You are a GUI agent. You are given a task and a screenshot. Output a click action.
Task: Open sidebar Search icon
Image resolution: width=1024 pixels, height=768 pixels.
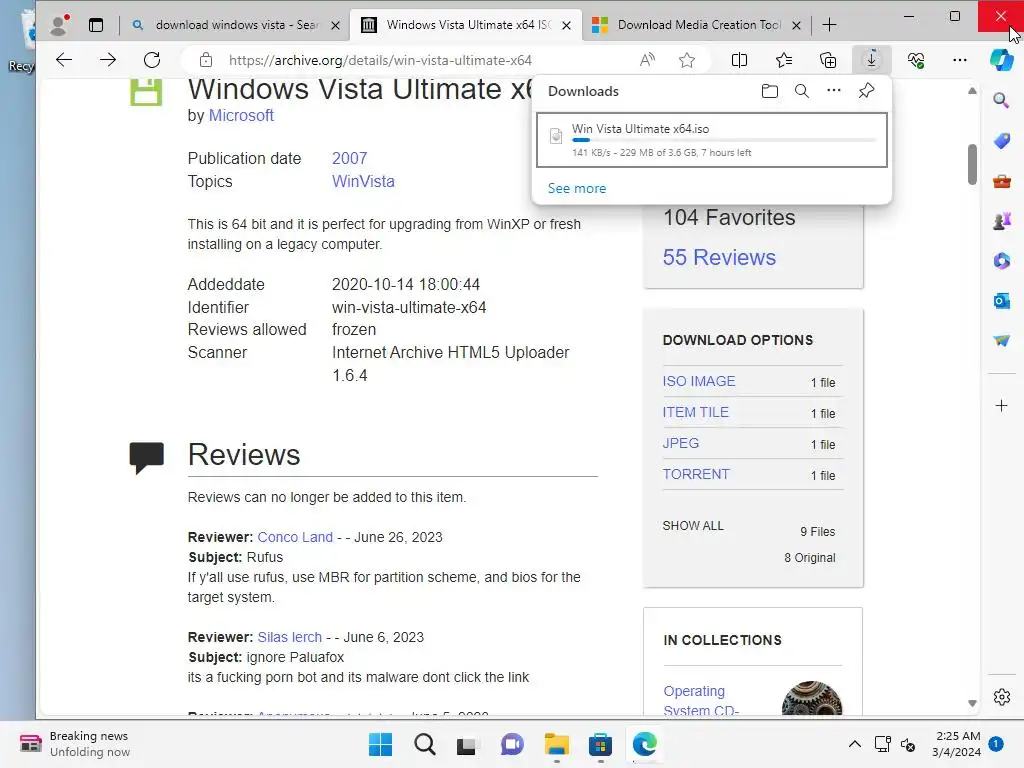point(1001,101)
